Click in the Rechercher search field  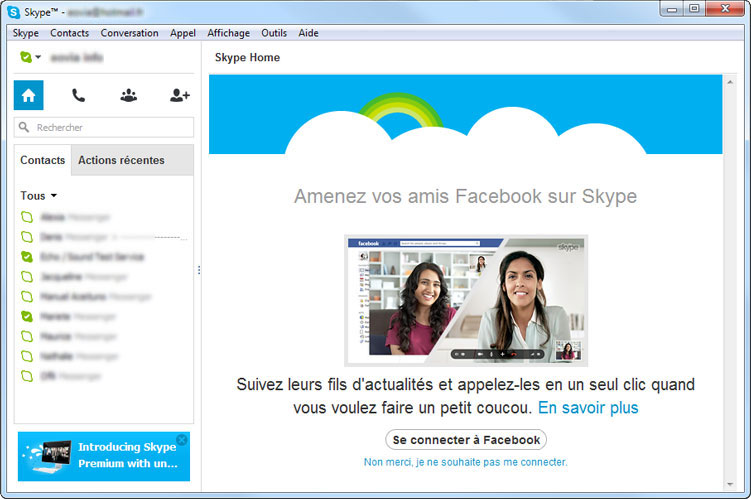104,127
